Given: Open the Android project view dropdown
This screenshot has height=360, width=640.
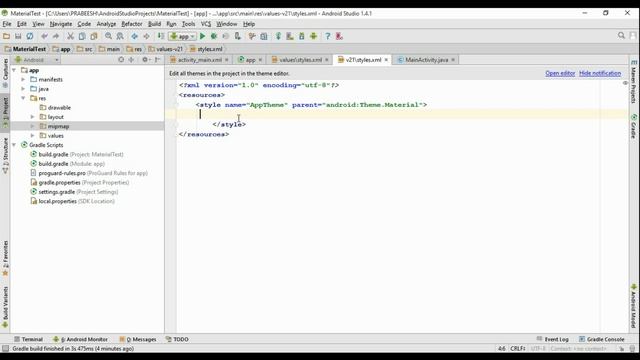Looking at the screenshot, I should (x=37, y=60).
